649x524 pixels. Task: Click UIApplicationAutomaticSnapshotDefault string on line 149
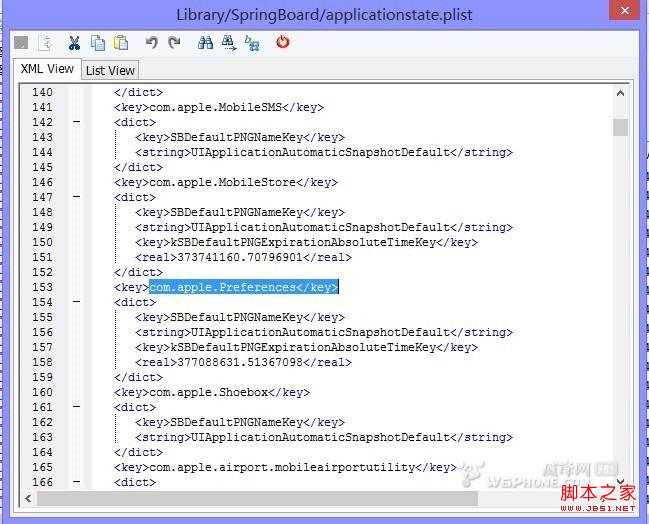tap(320, 227)
